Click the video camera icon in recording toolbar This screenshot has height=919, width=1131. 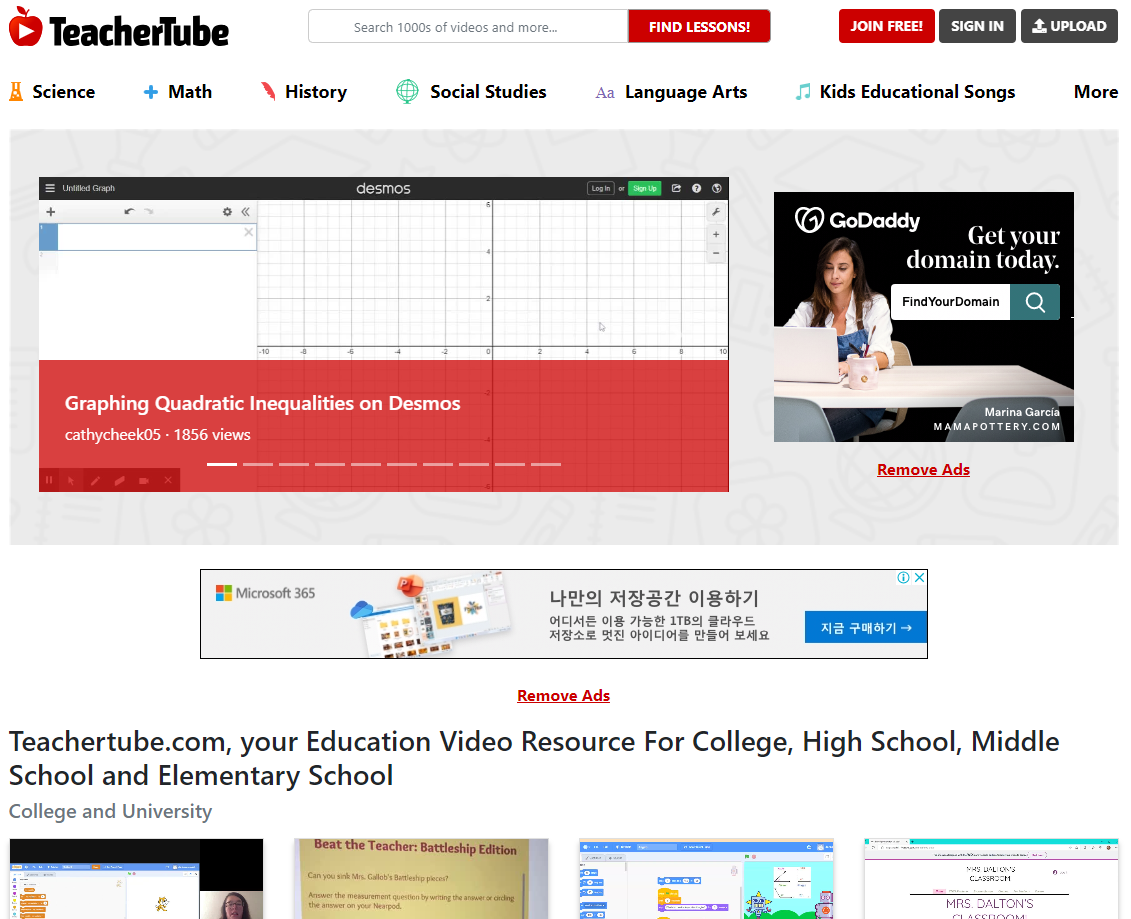[x=144, y=480]
